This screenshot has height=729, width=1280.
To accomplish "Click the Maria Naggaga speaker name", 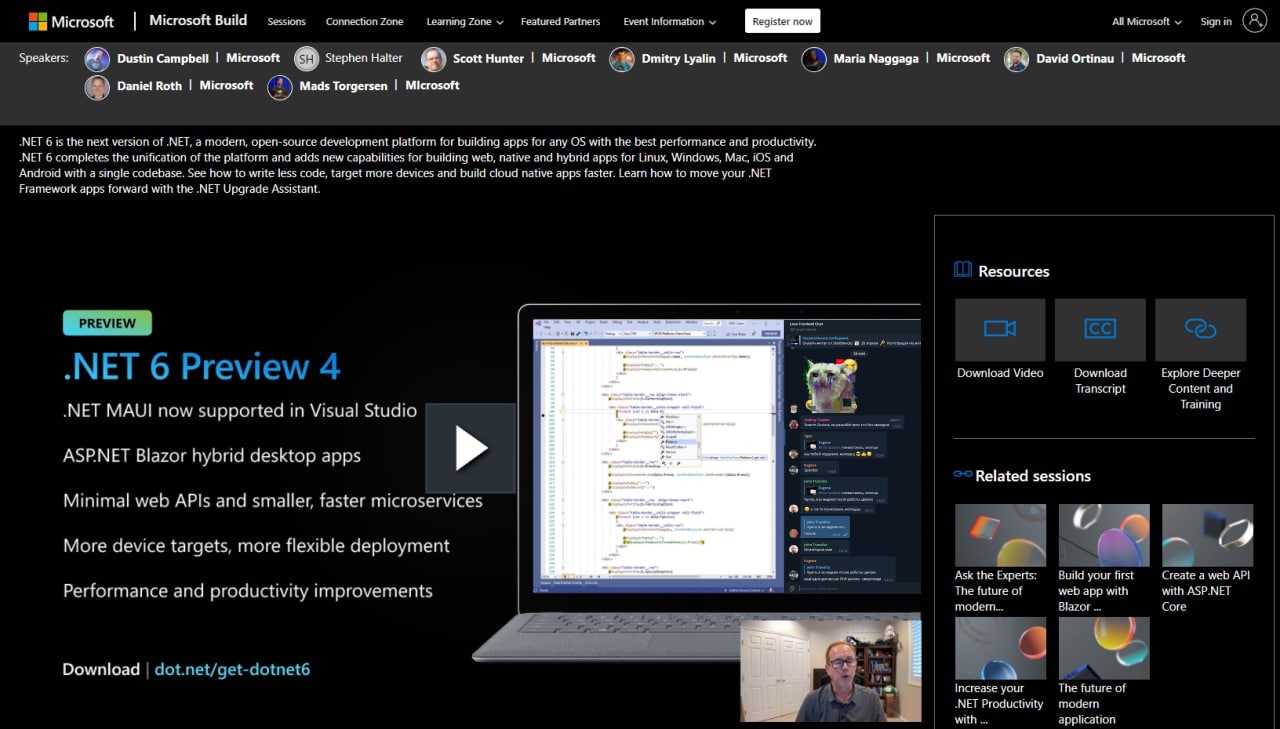I will (876, 59).
